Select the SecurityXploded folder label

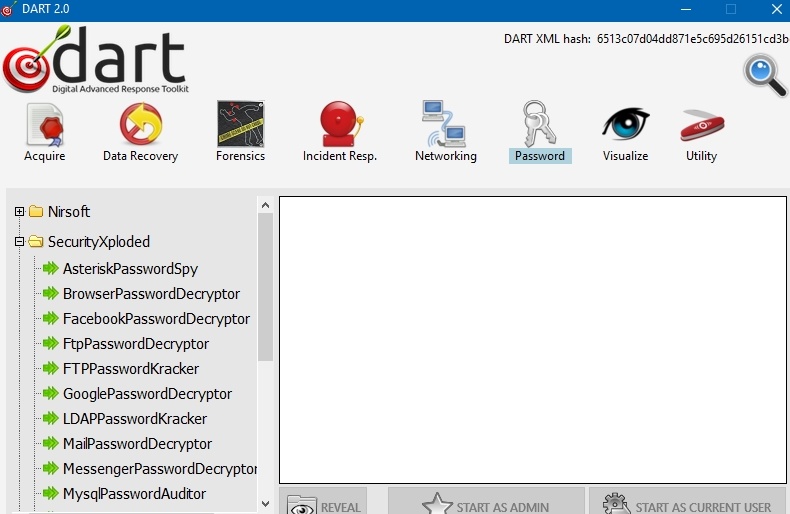click(x=99, y=242)
